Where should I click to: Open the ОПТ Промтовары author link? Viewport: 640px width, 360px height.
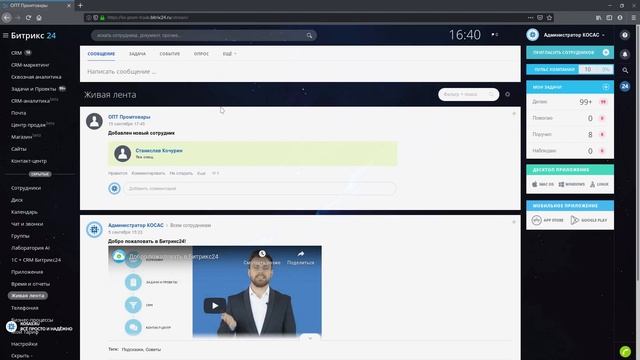(129, 117)
